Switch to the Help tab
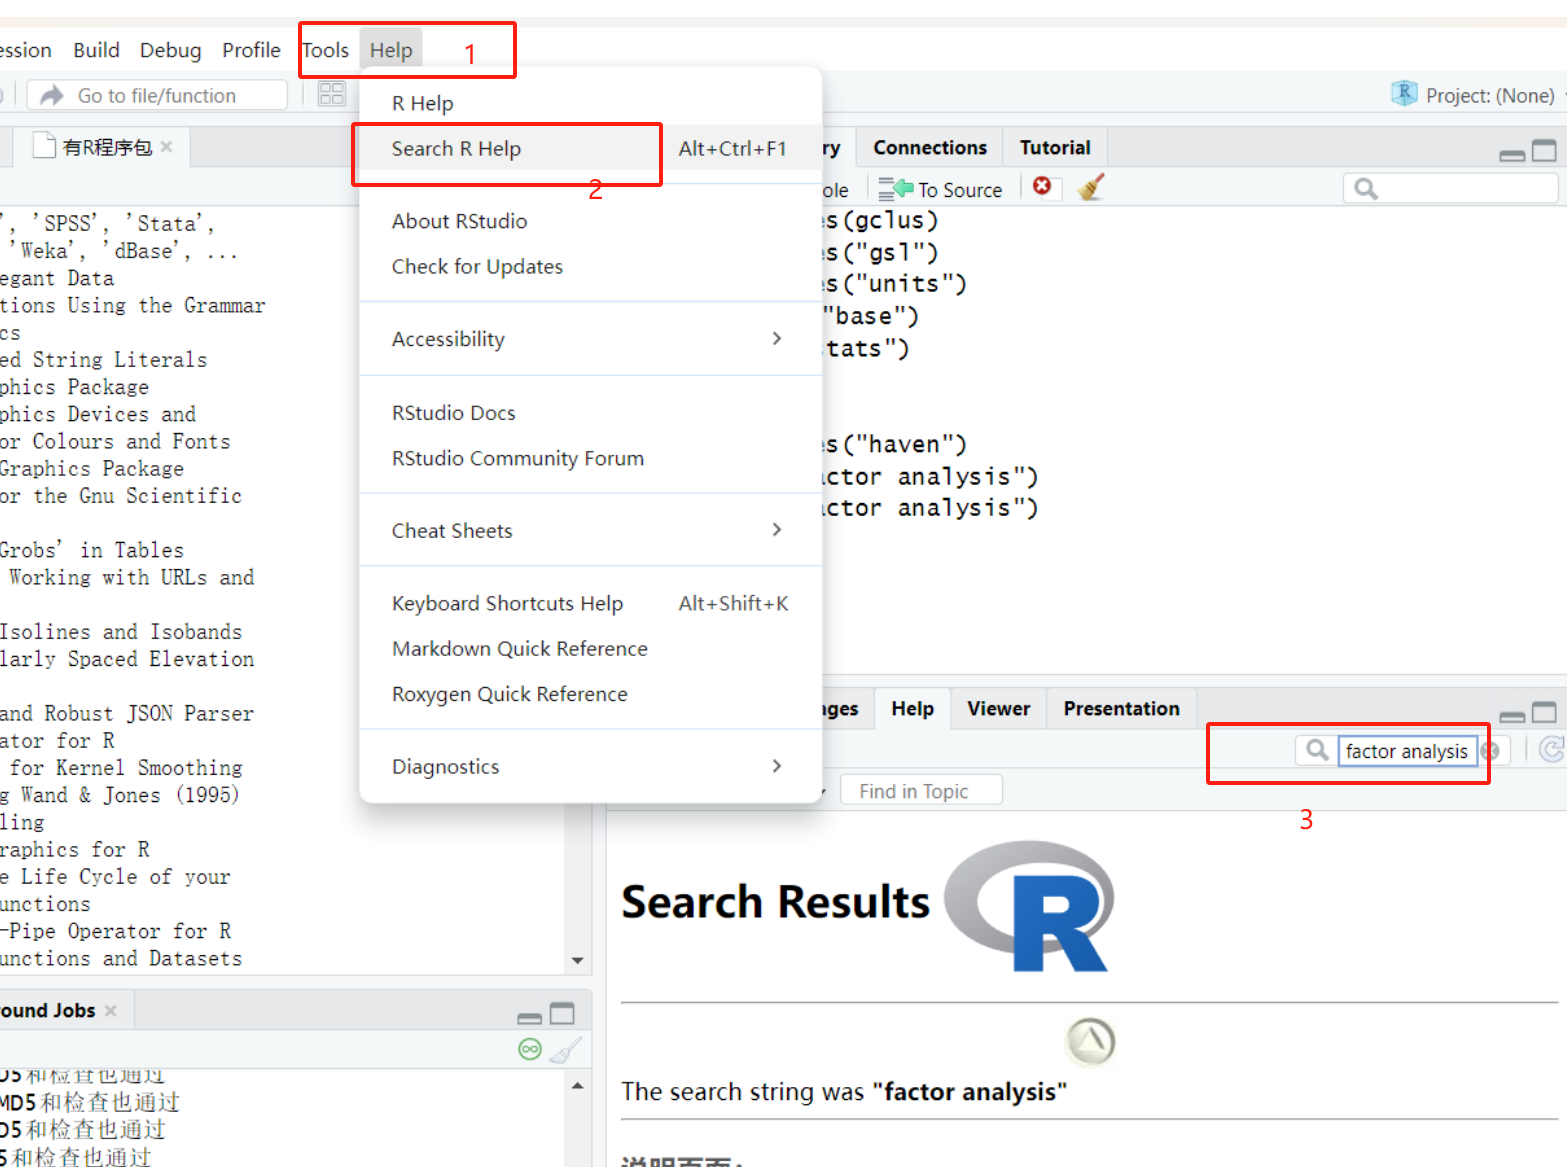 pos(912,708)
